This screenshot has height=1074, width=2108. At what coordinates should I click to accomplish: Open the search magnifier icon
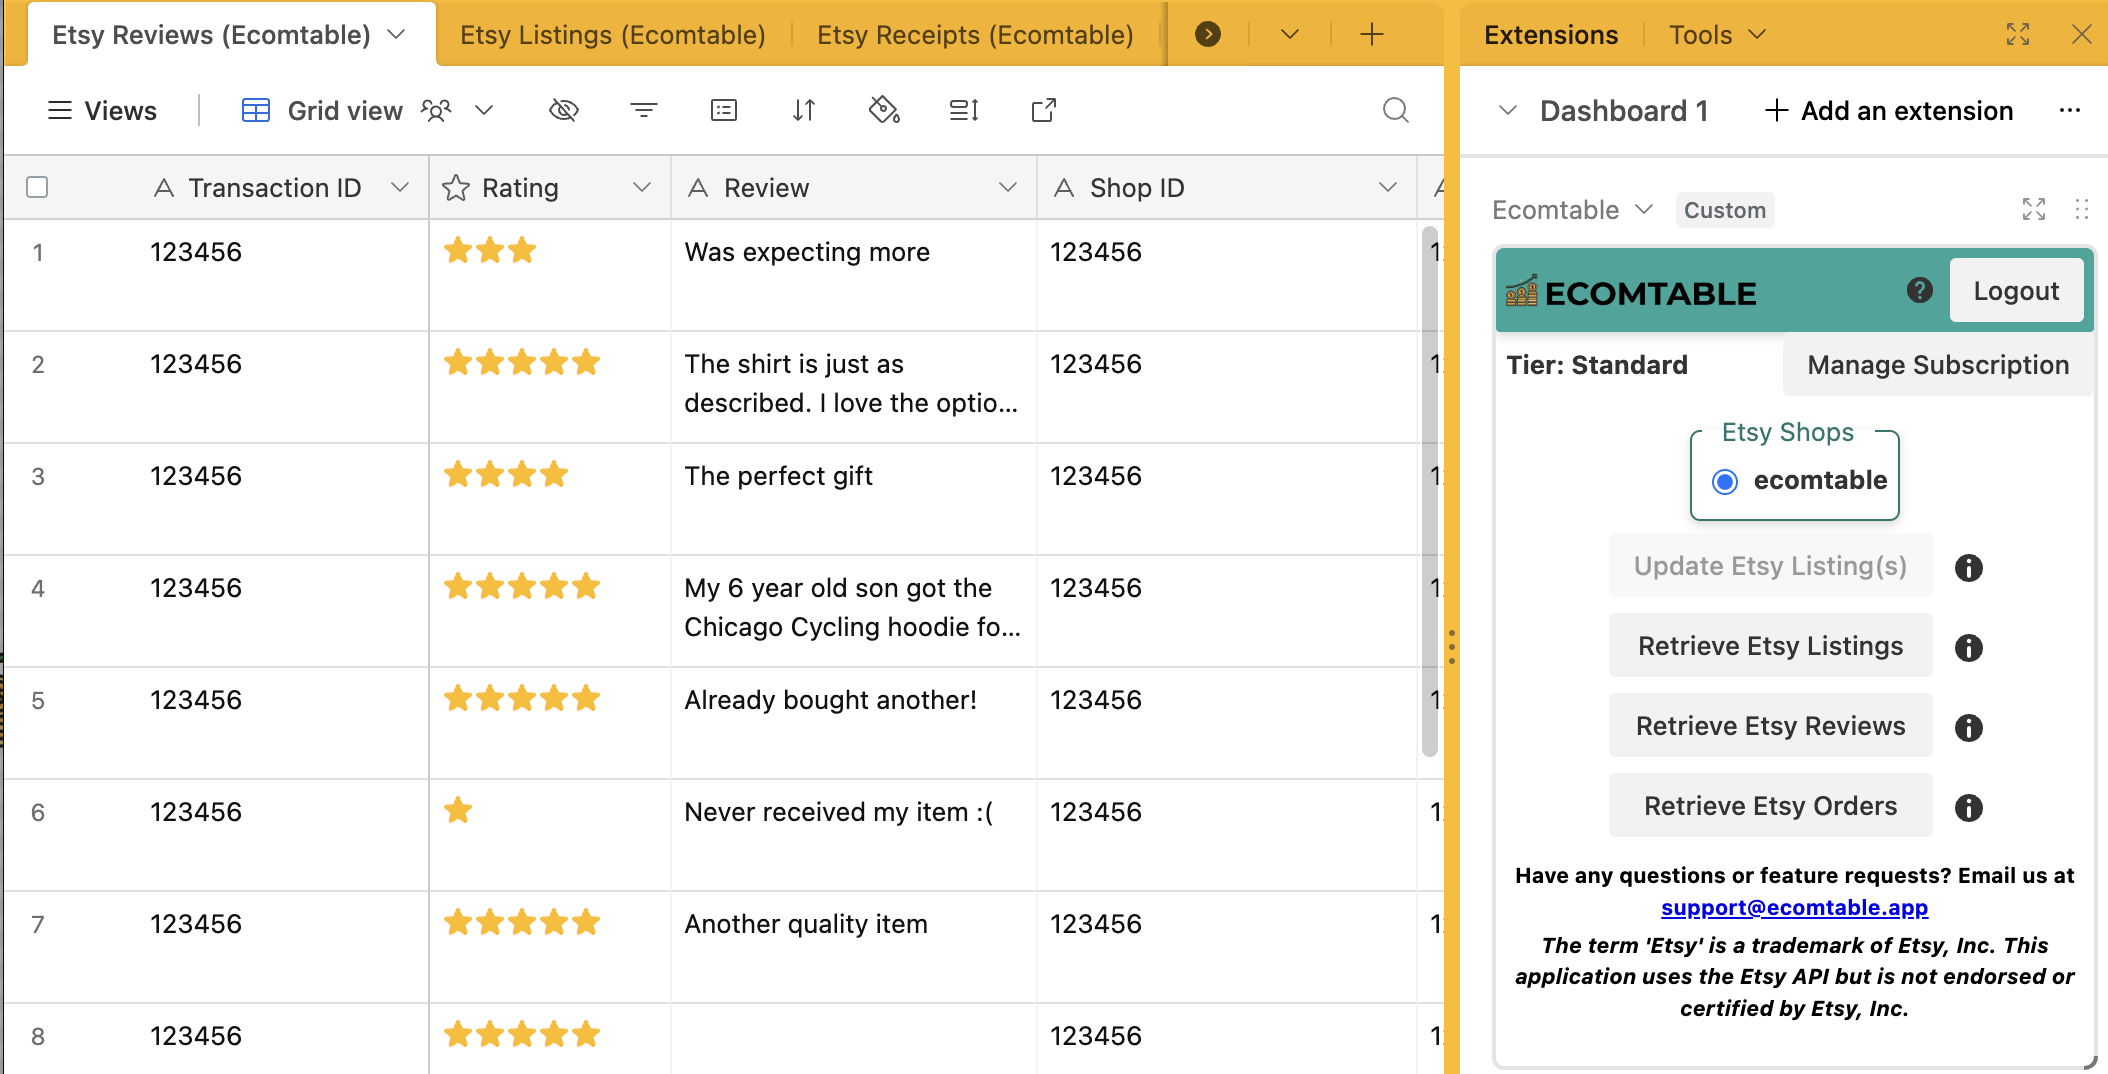1396,110
